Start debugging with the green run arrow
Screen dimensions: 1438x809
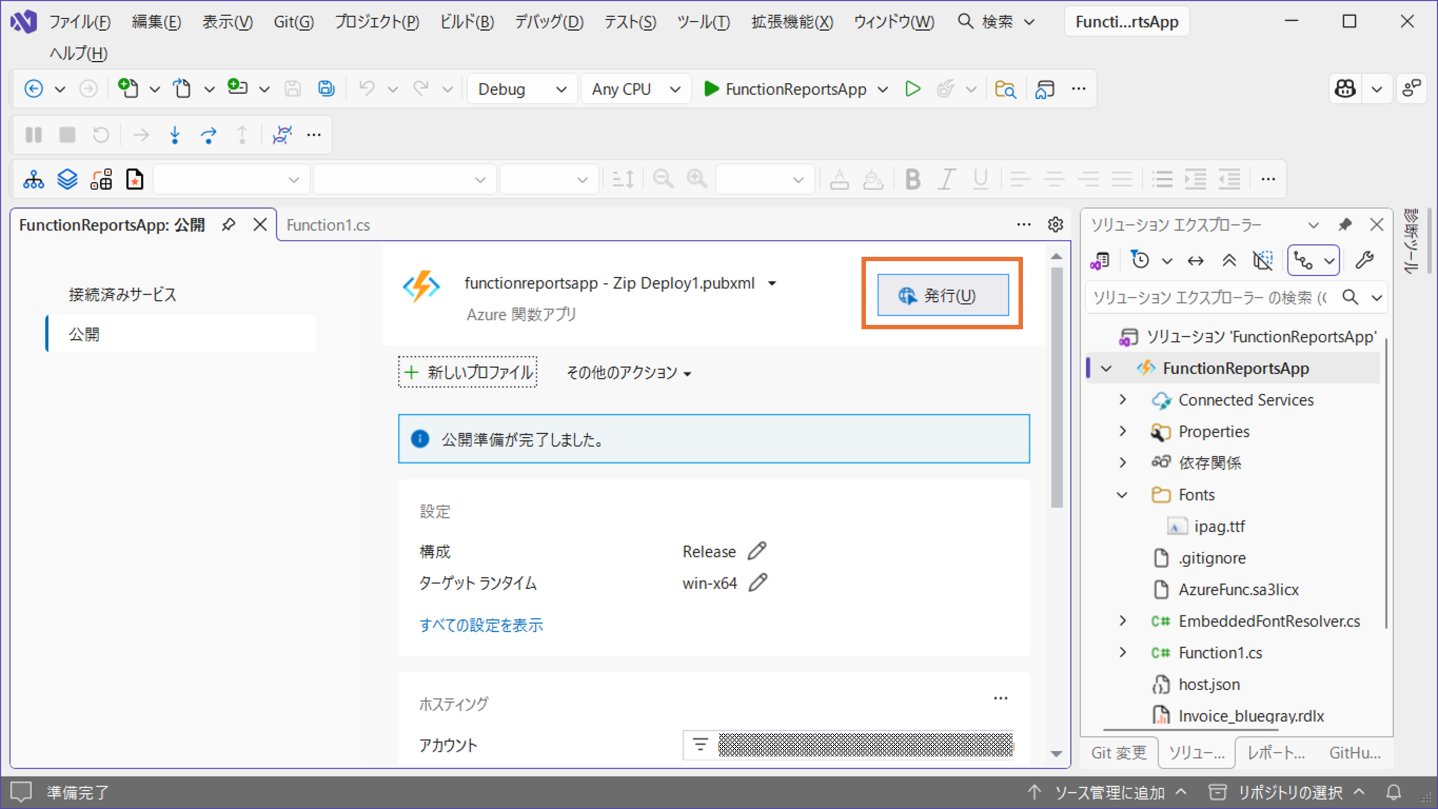pyautogui.click(x=912, y=88)
